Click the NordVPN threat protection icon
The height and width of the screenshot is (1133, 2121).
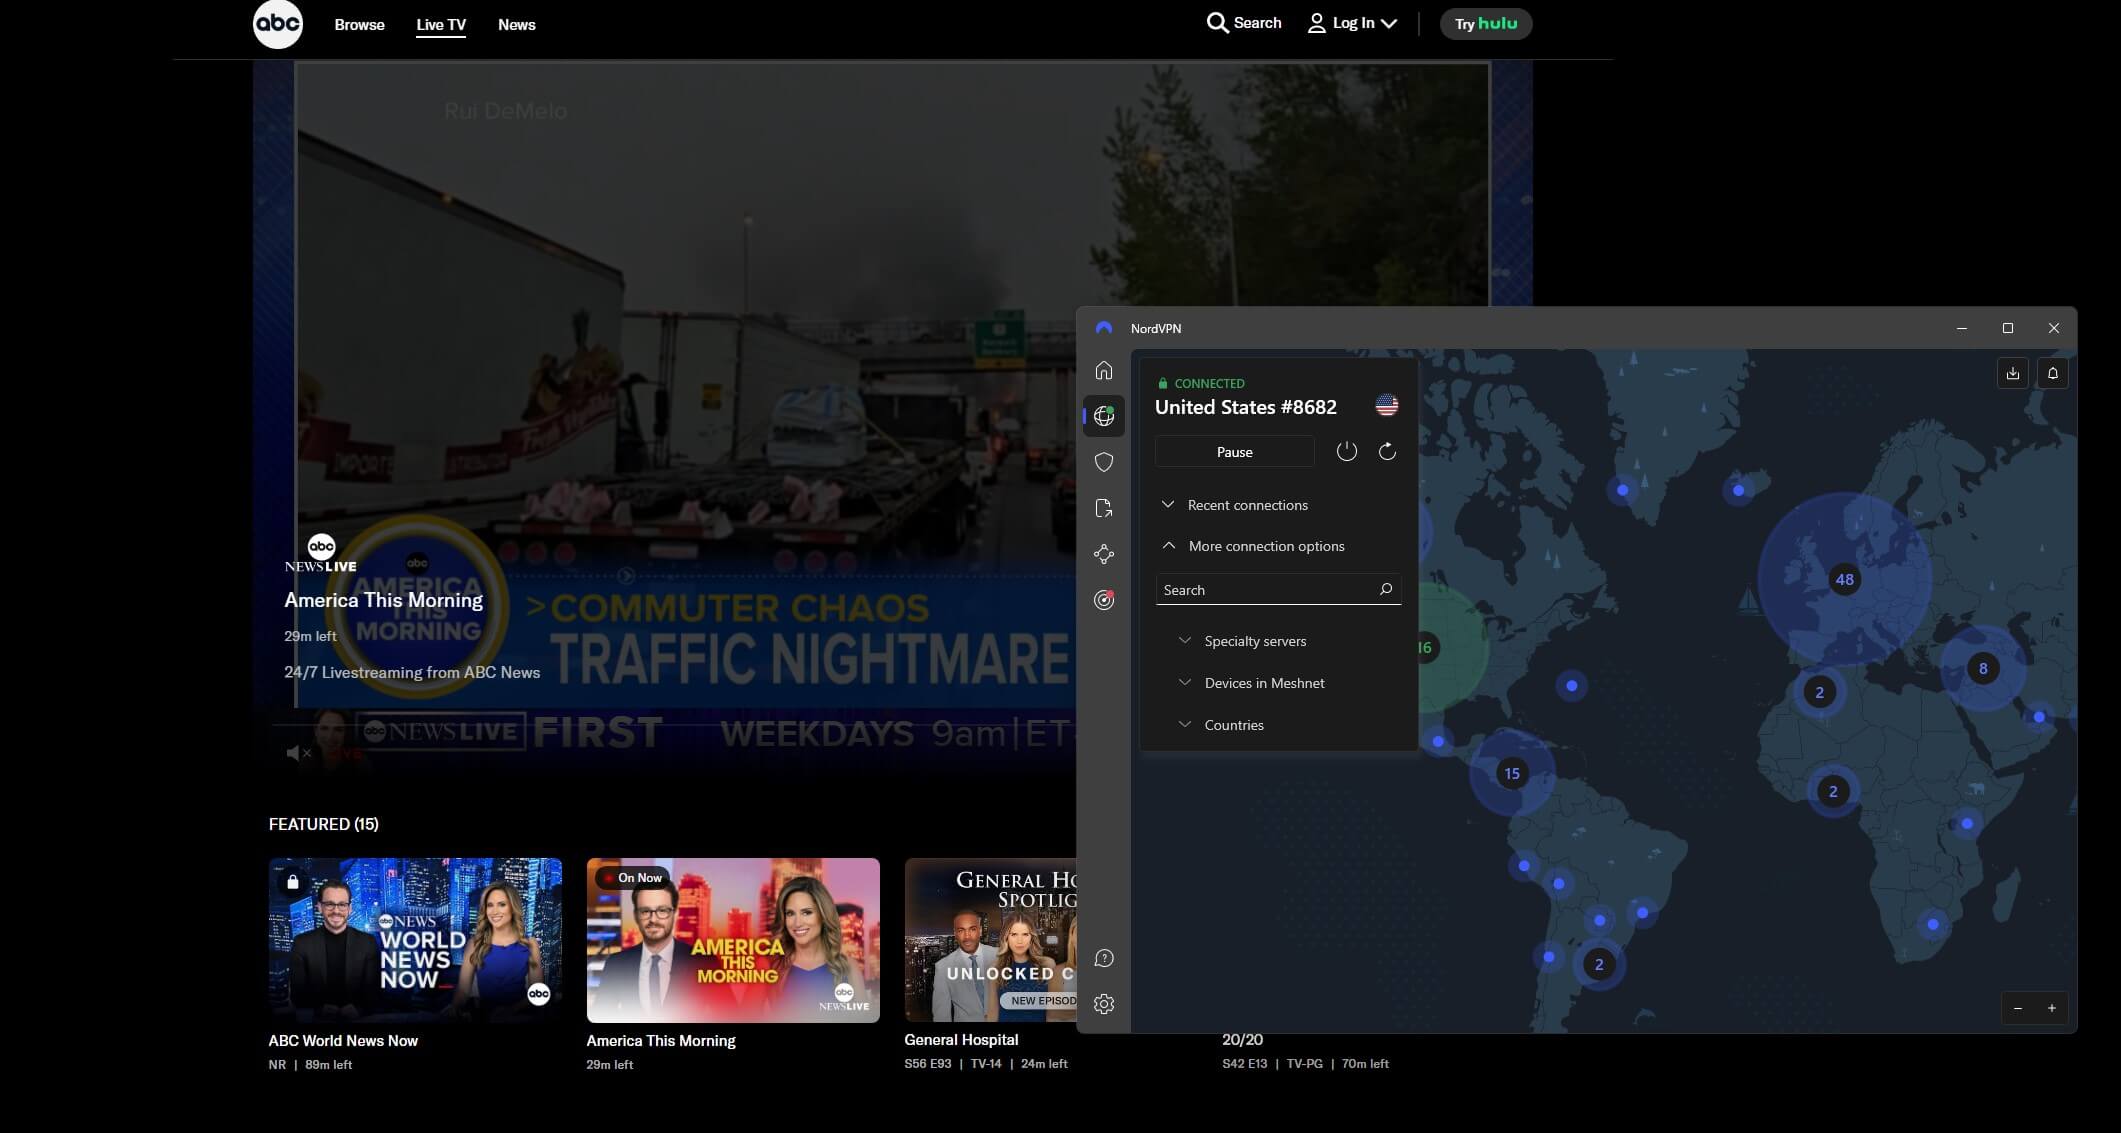click(1105, 461)
